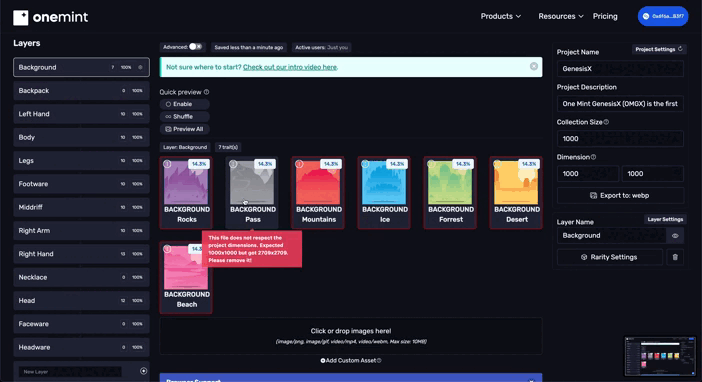Click warning icon on Desert trait
This screenshot has width=702, height=382.
point(497,164)
